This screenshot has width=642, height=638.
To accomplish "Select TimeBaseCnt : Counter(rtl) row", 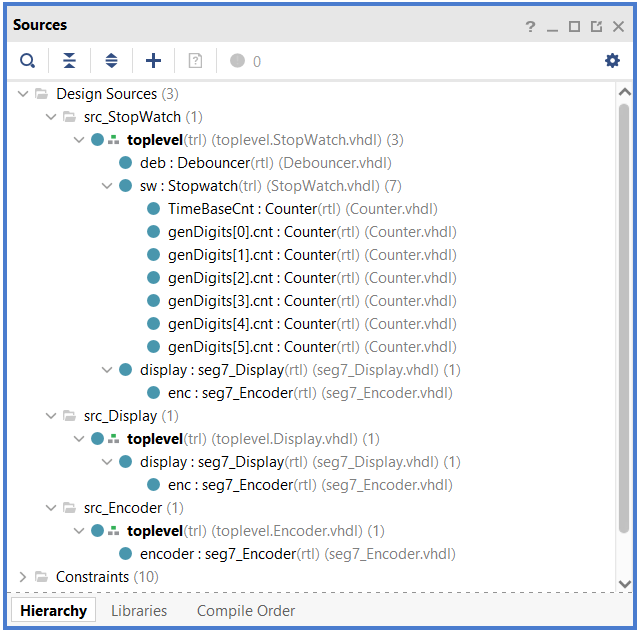I will point(303,209).
